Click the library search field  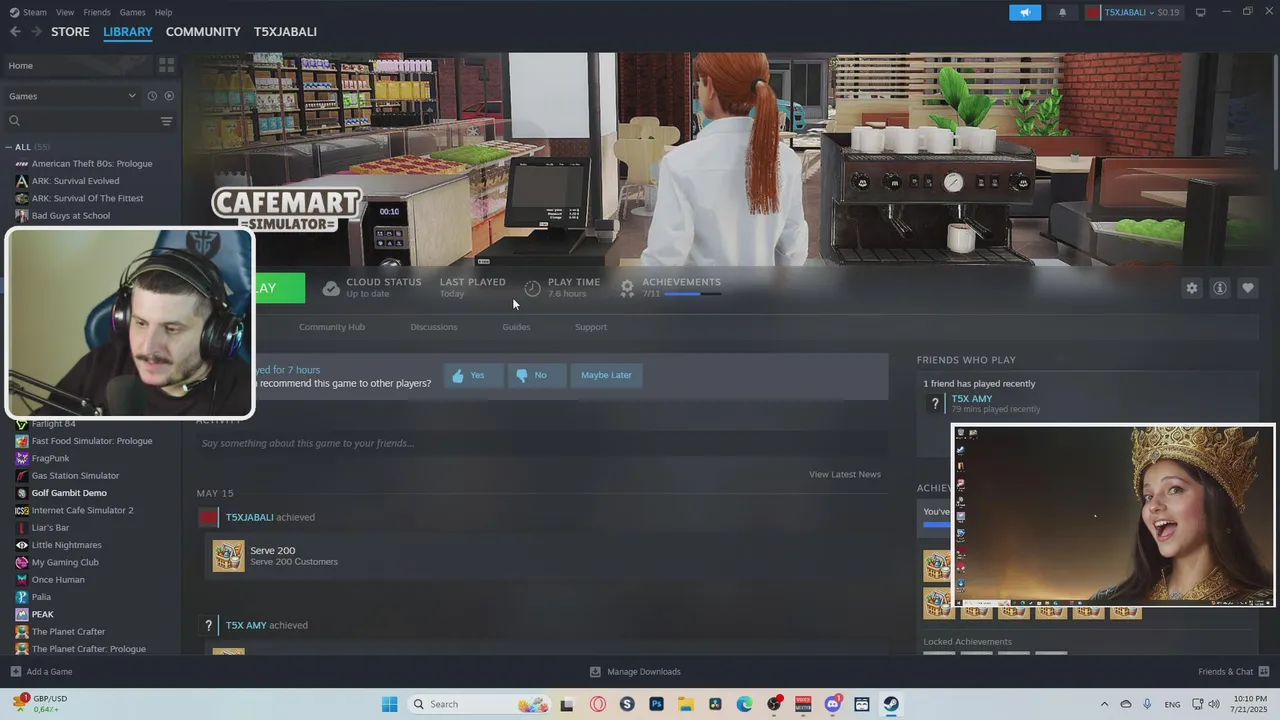click(80, 121)
